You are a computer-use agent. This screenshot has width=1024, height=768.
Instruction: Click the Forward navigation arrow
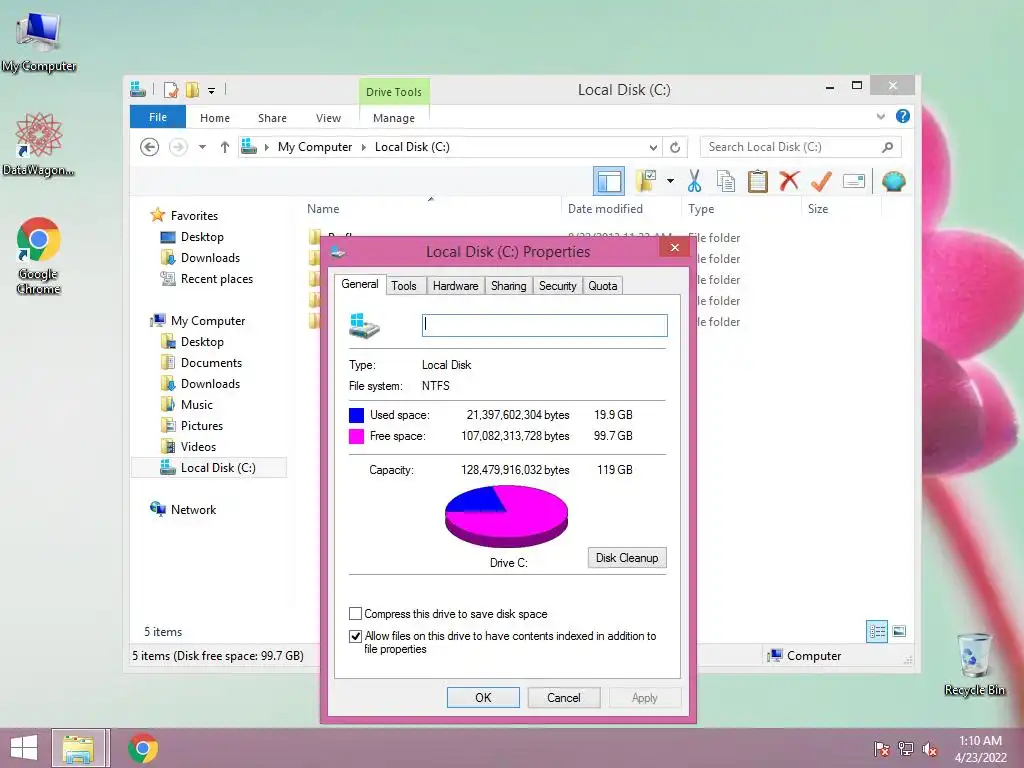[178, 147]
